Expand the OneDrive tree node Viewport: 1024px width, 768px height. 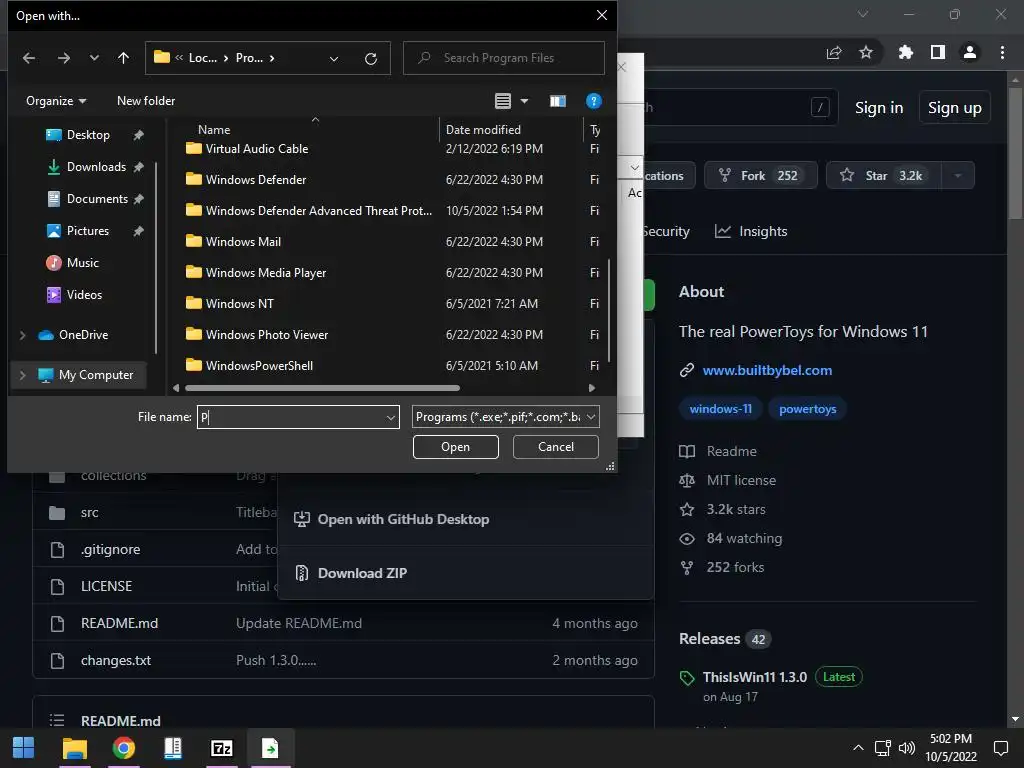(23, 335)
